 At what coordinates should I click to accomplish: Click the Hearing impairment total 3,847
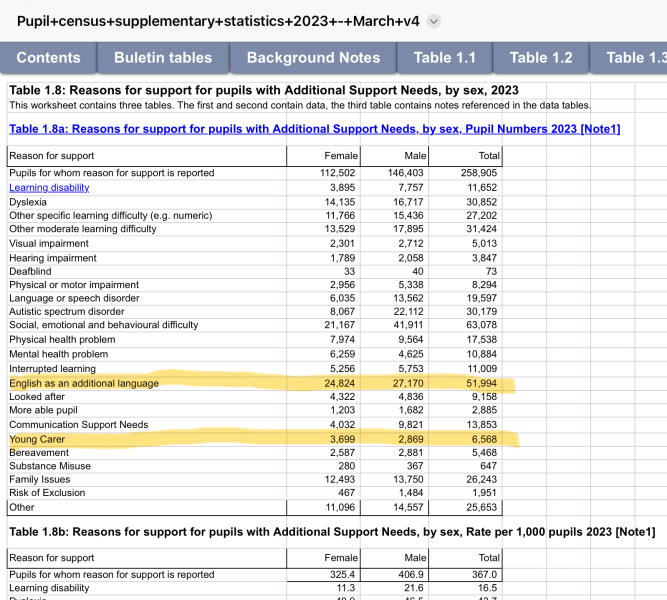point(482,258)
